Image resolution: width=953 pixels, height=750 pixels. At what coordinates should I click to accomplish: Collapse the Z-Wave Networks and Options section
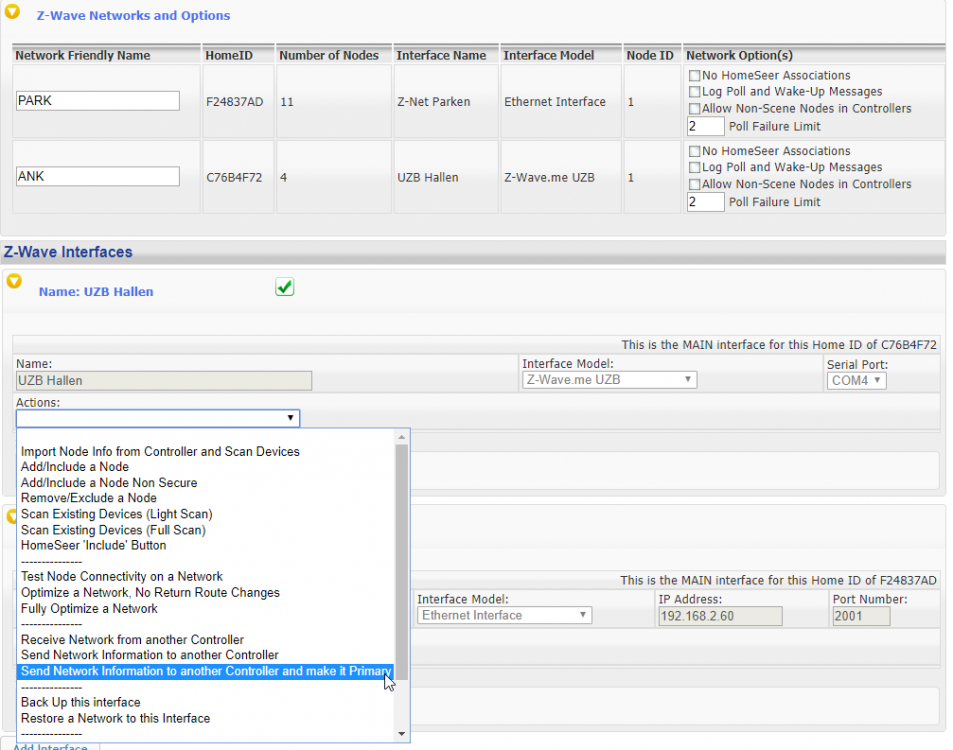pyautogui.click(x=13, y=14)
